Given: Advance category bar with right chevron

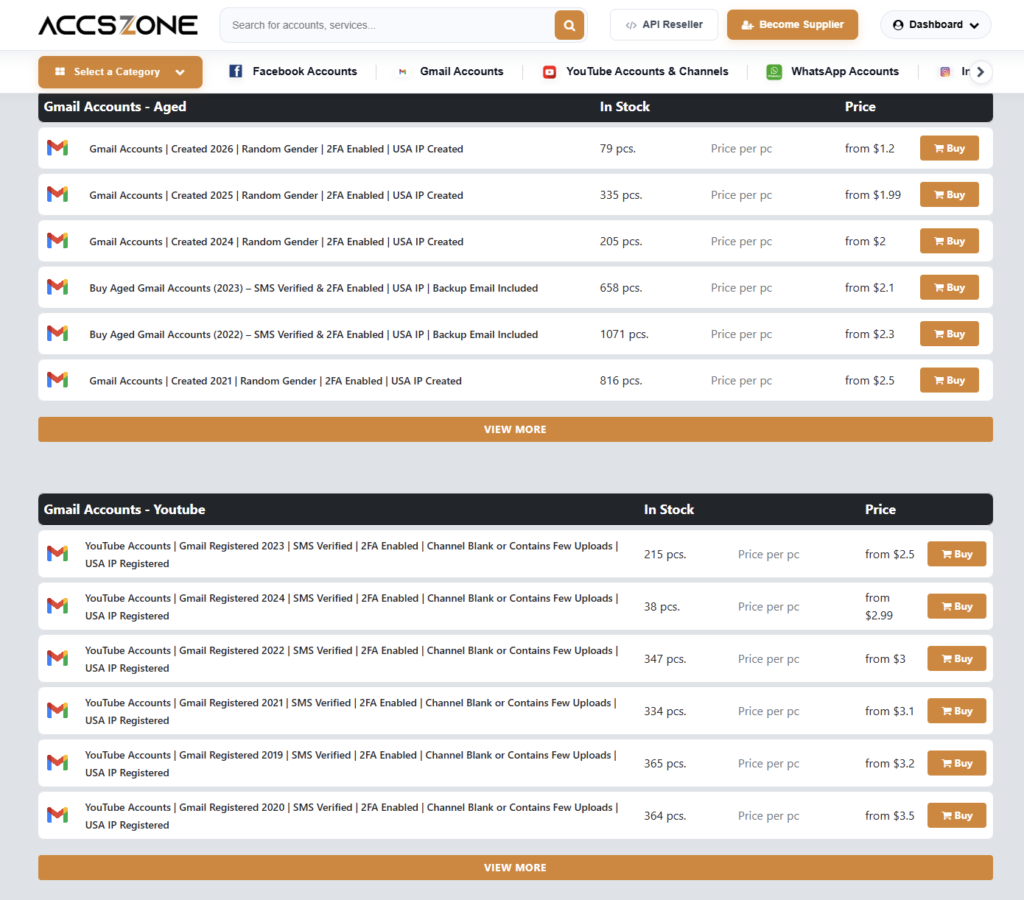Looking at the screenshot, I should point(980,72).
